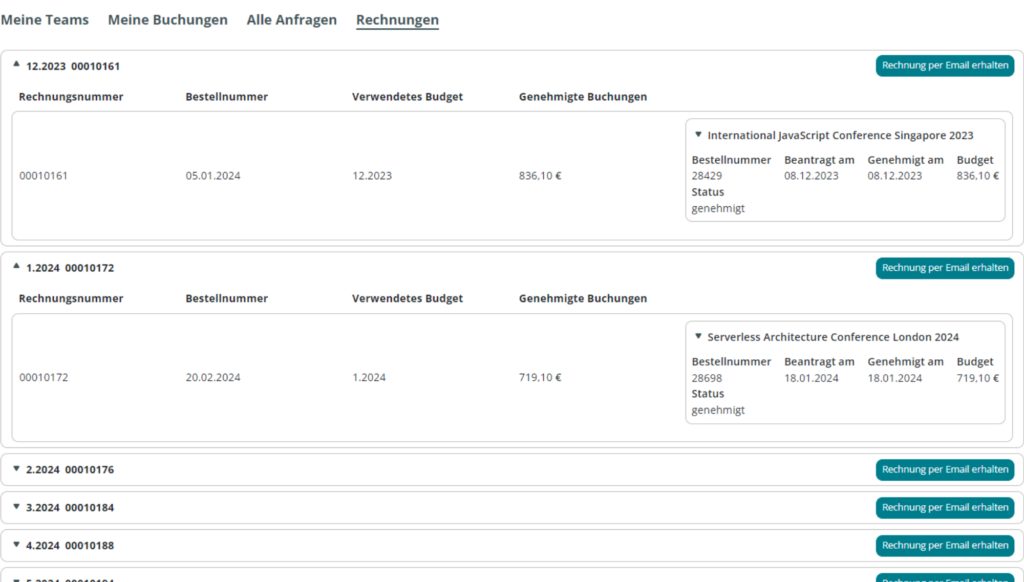Open the Meine Buchungen tab
The image size is (1024, 582).
point(167,19)
